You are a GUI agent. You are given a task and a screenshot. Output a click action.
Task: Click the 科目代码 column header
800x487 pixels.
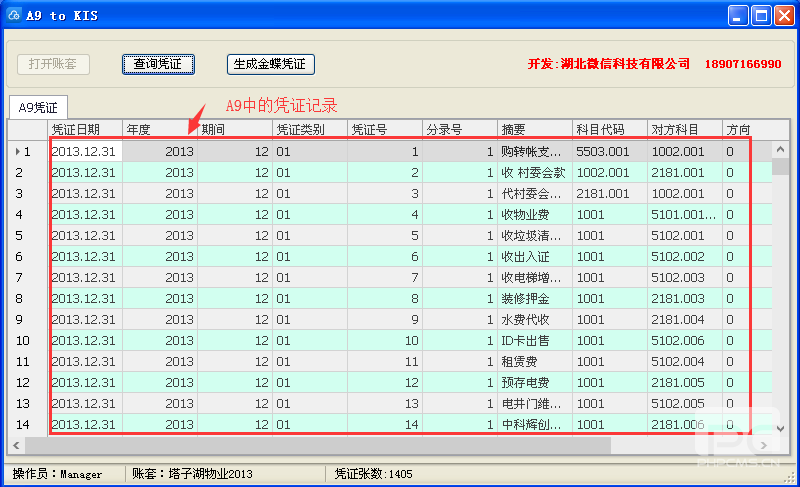pyautogui.click(x=609, y=130)
